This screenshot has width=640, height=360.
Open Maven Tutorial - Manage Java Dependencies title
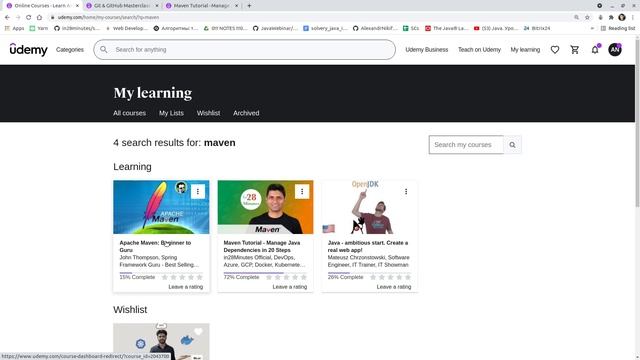pos(262,246)
